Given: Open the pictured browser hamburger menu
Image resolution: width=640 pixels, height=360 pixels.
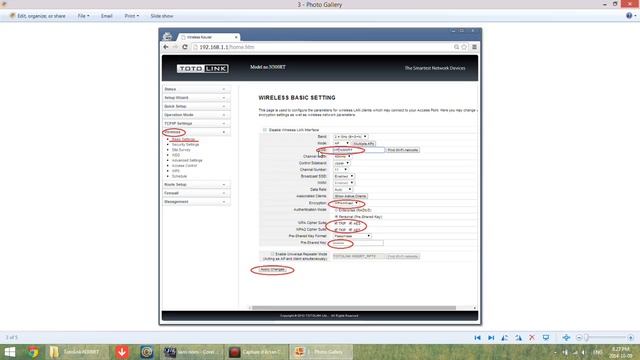Looking at the screenshot, I should click(474, 47).
